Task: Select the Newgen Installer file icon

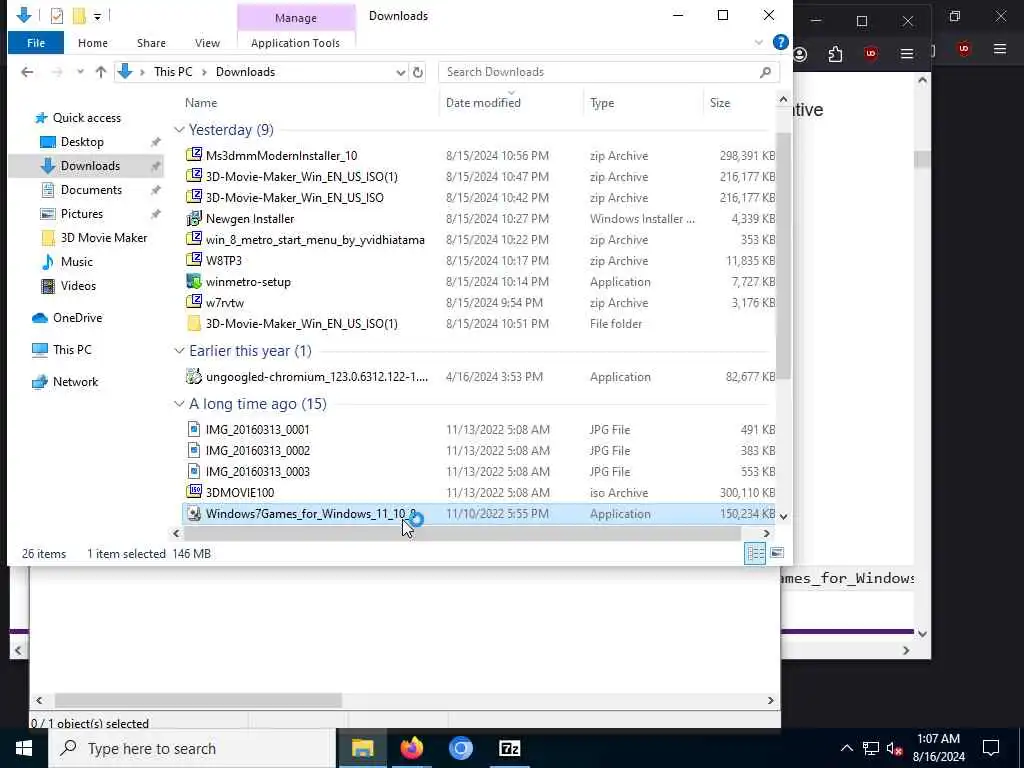Action: click(x=193, y=218)
